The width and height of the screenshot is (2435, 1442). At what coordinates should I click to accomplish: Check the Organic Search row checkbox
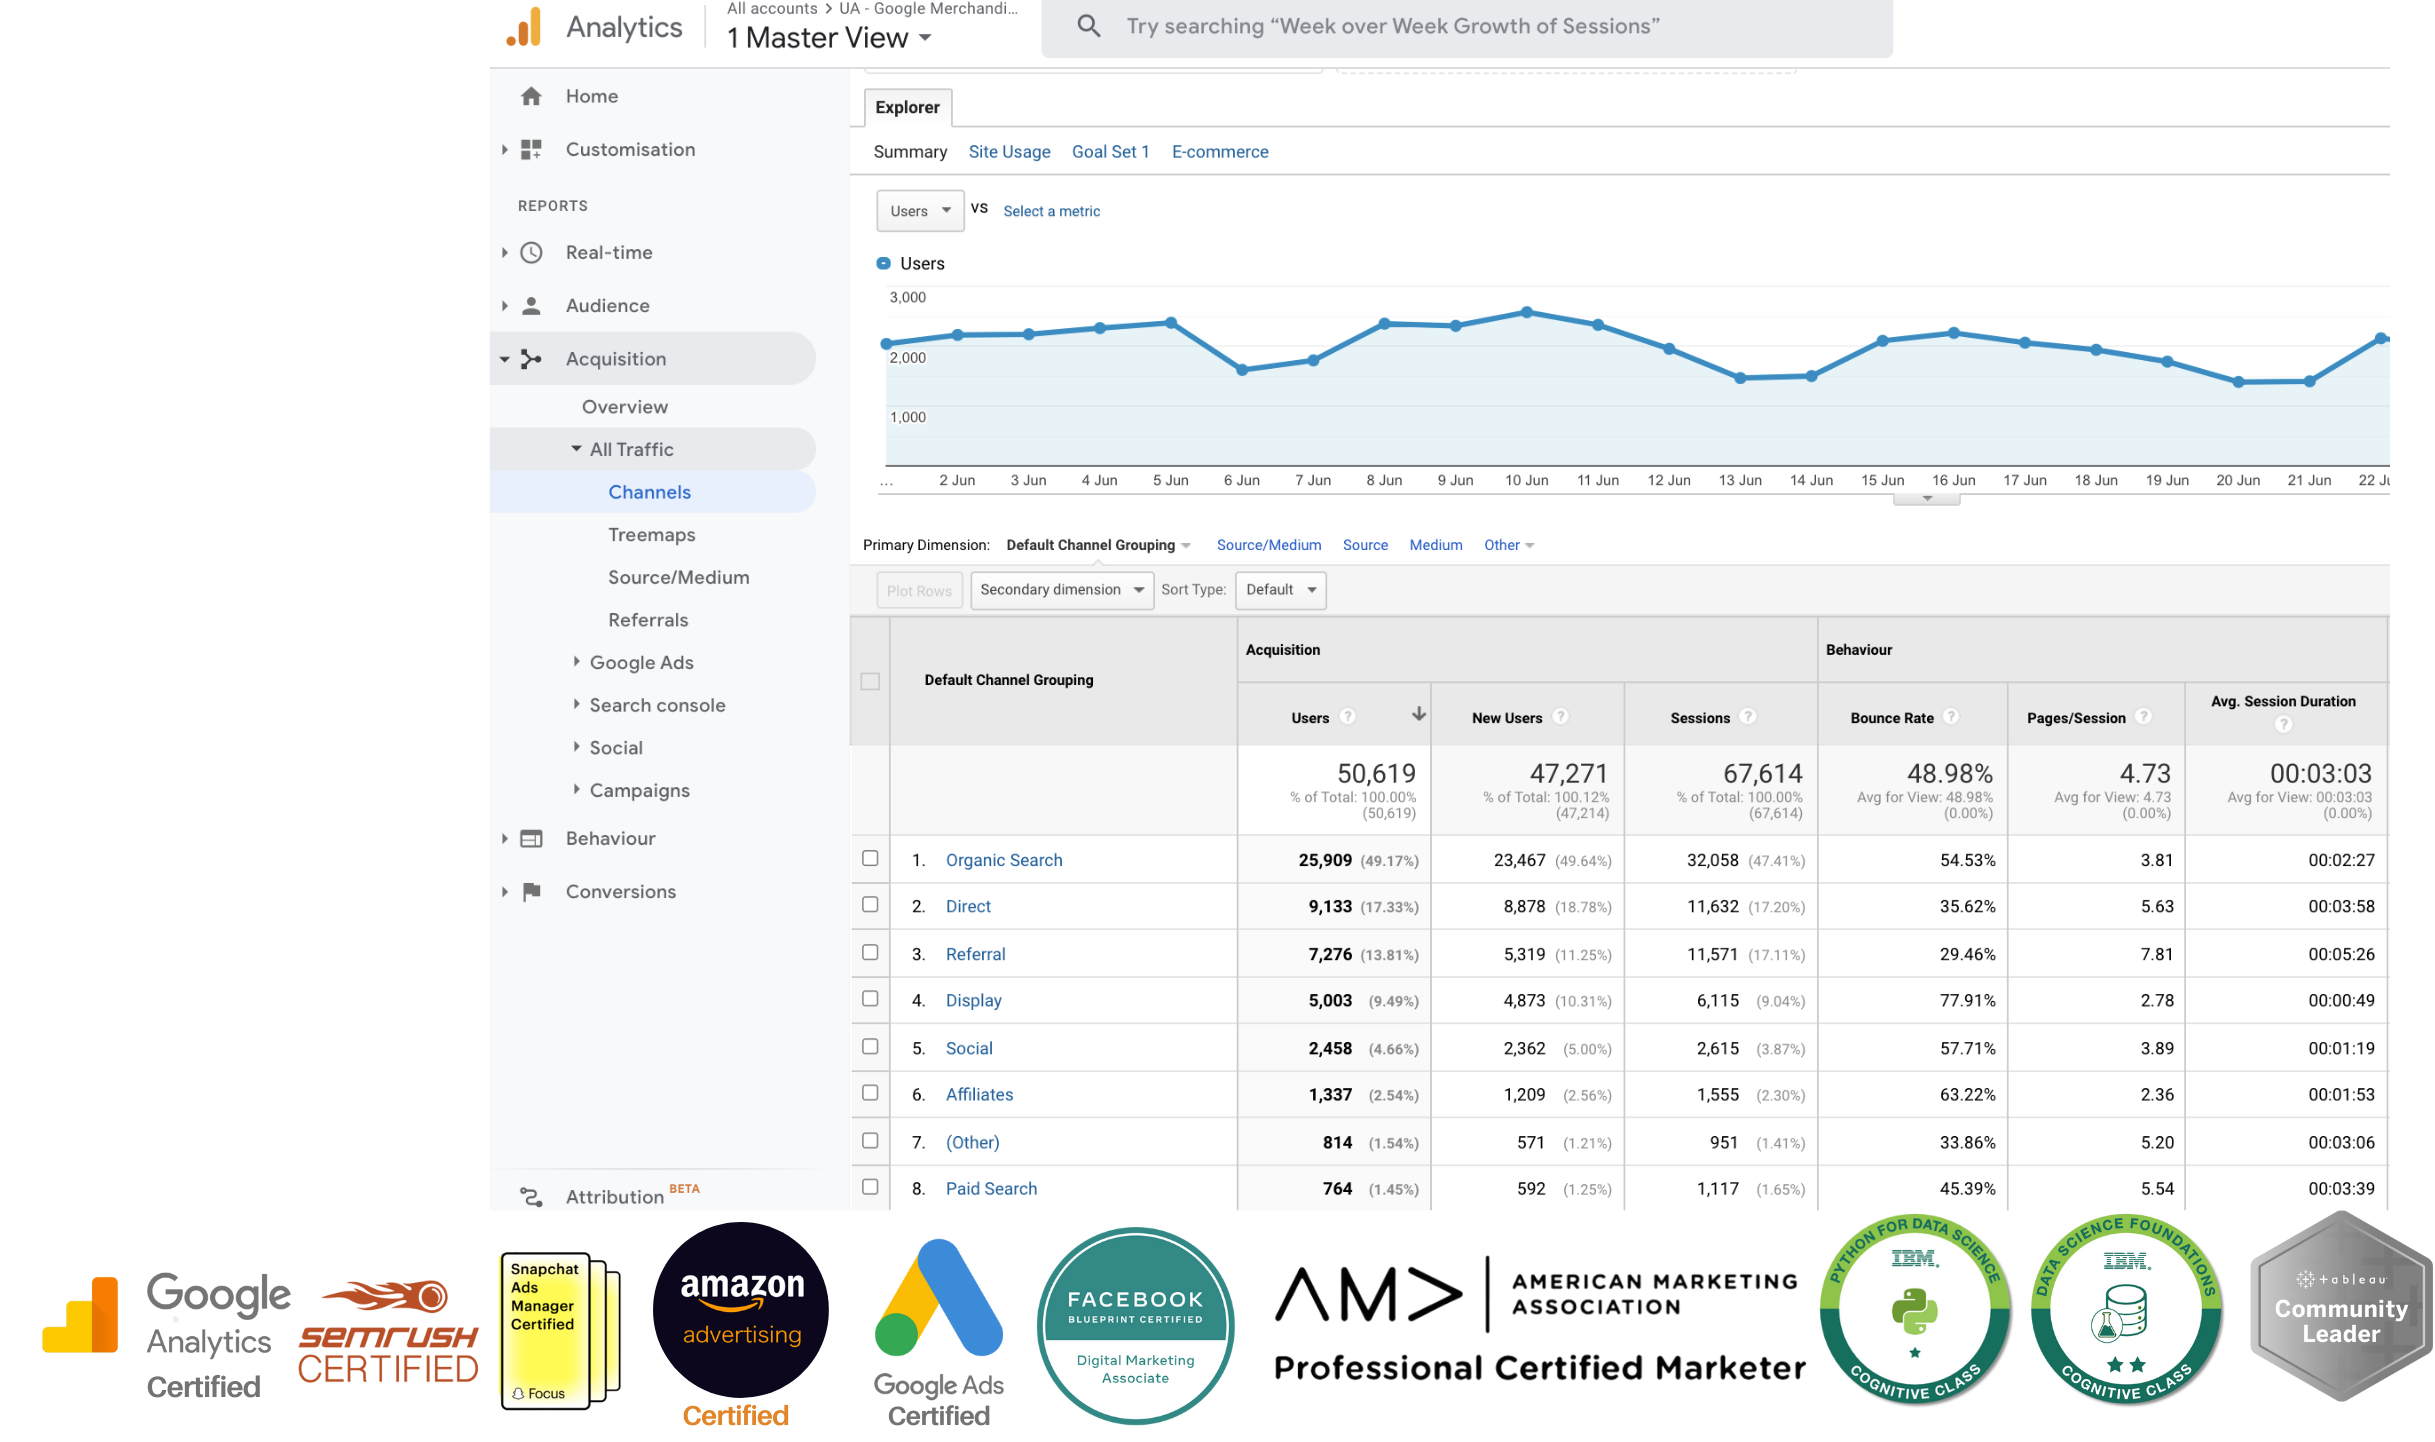click(x=870, y=859)
